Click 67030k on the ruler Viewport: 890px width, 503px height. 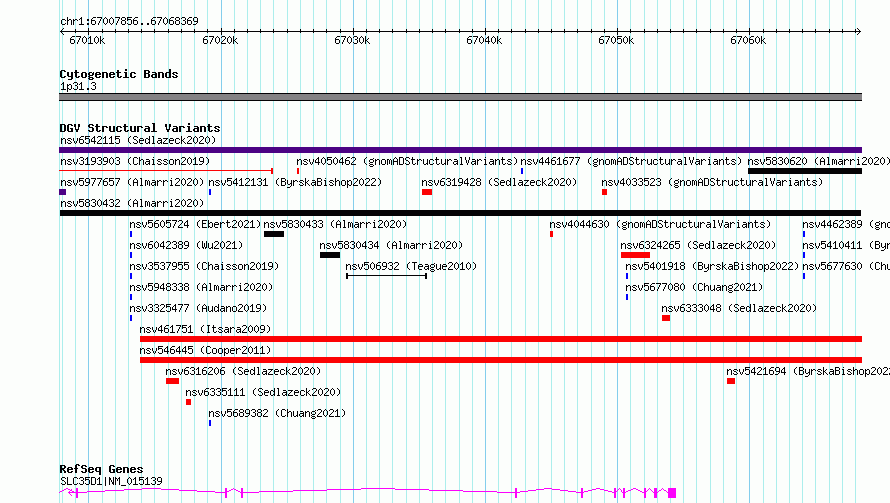[x=352, y=40]
